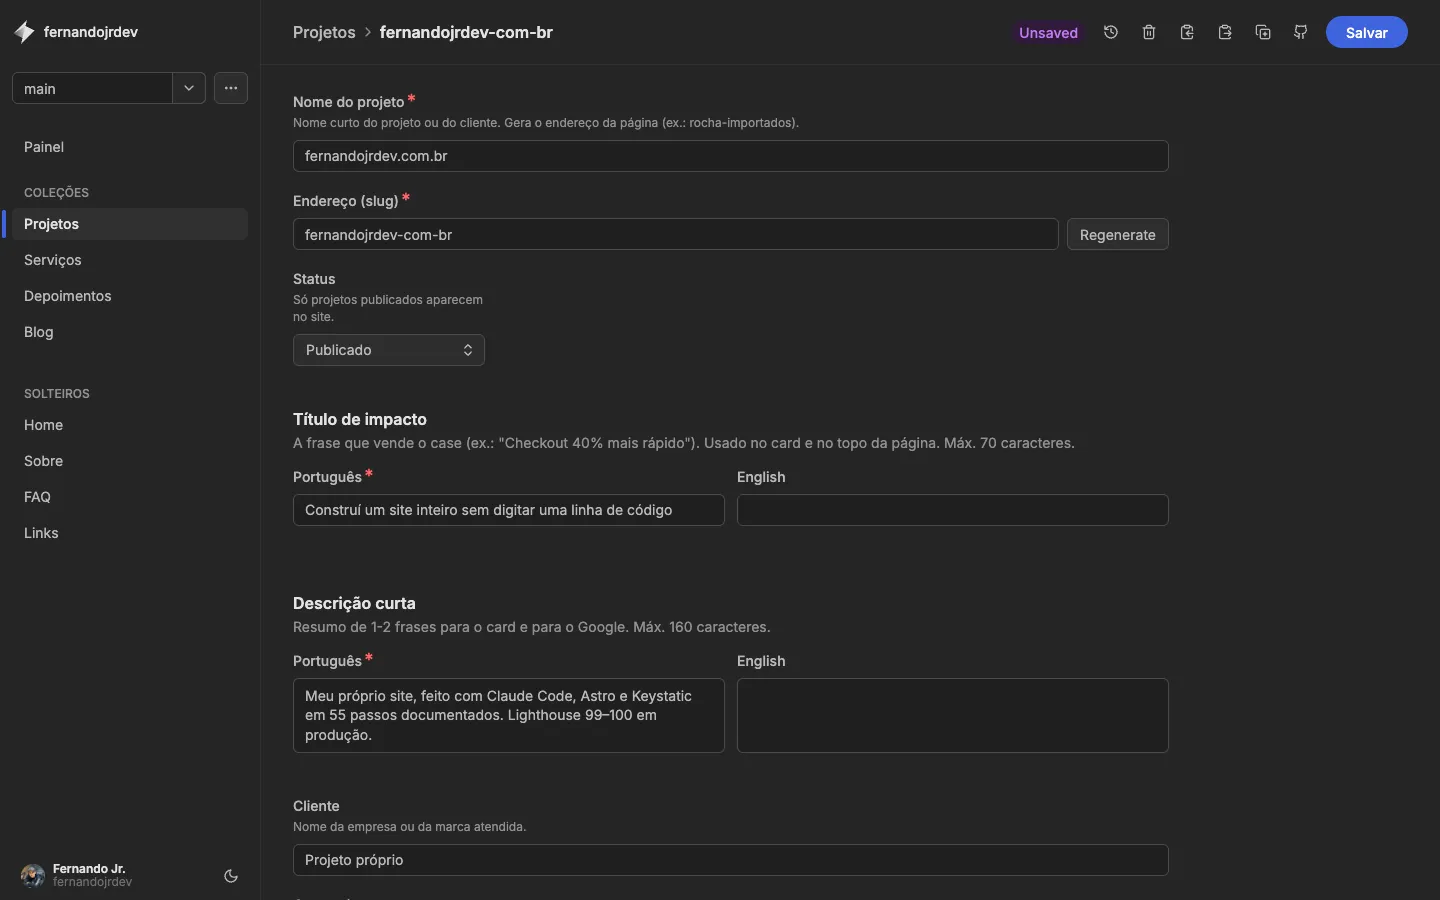Click the Salvar button
This screenshot has height=900, width=1440.
point(1367,32)
